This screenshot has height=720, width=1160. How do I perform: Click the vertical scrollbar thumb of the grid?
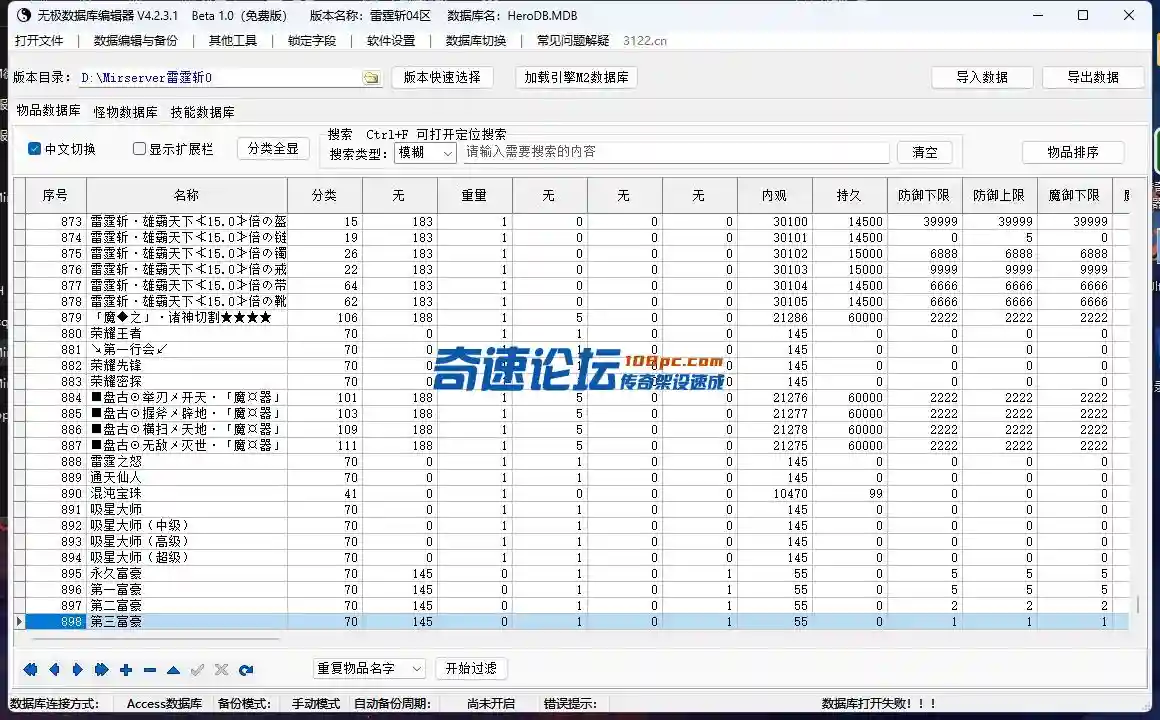(1137, 607)
